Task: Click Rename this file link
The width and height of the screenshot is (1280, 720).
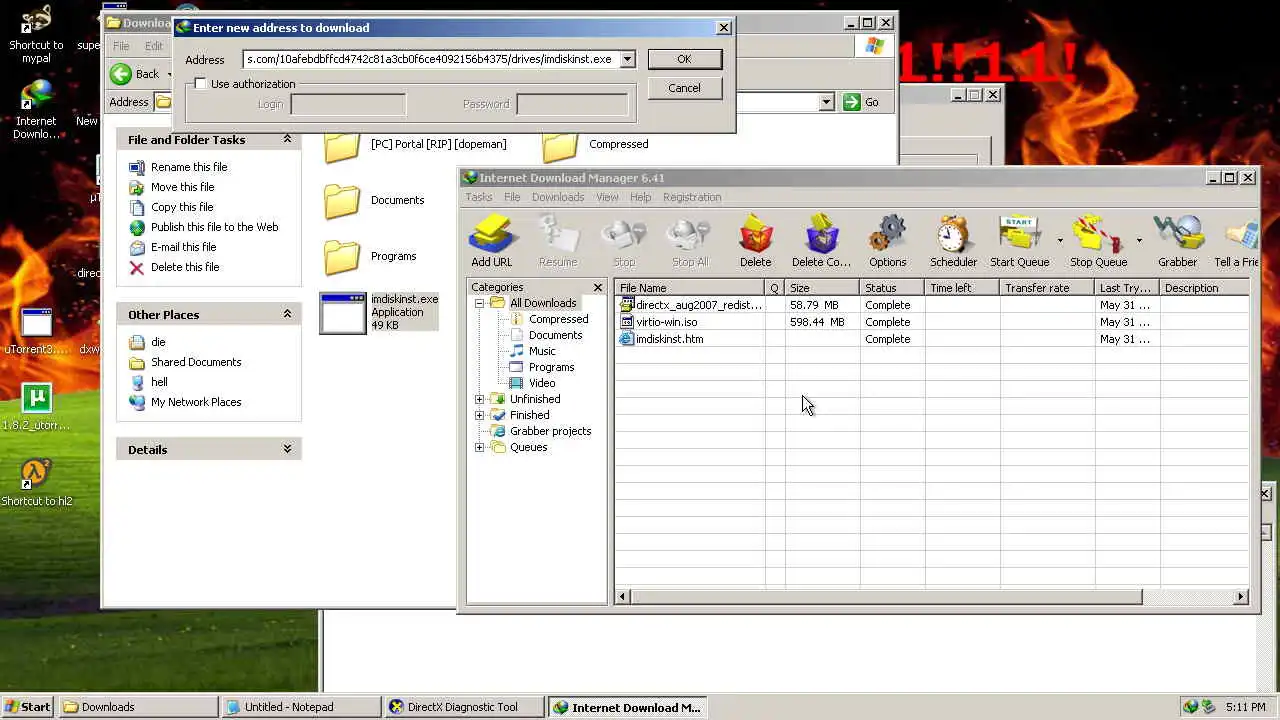Action: (x=189, y=167)
